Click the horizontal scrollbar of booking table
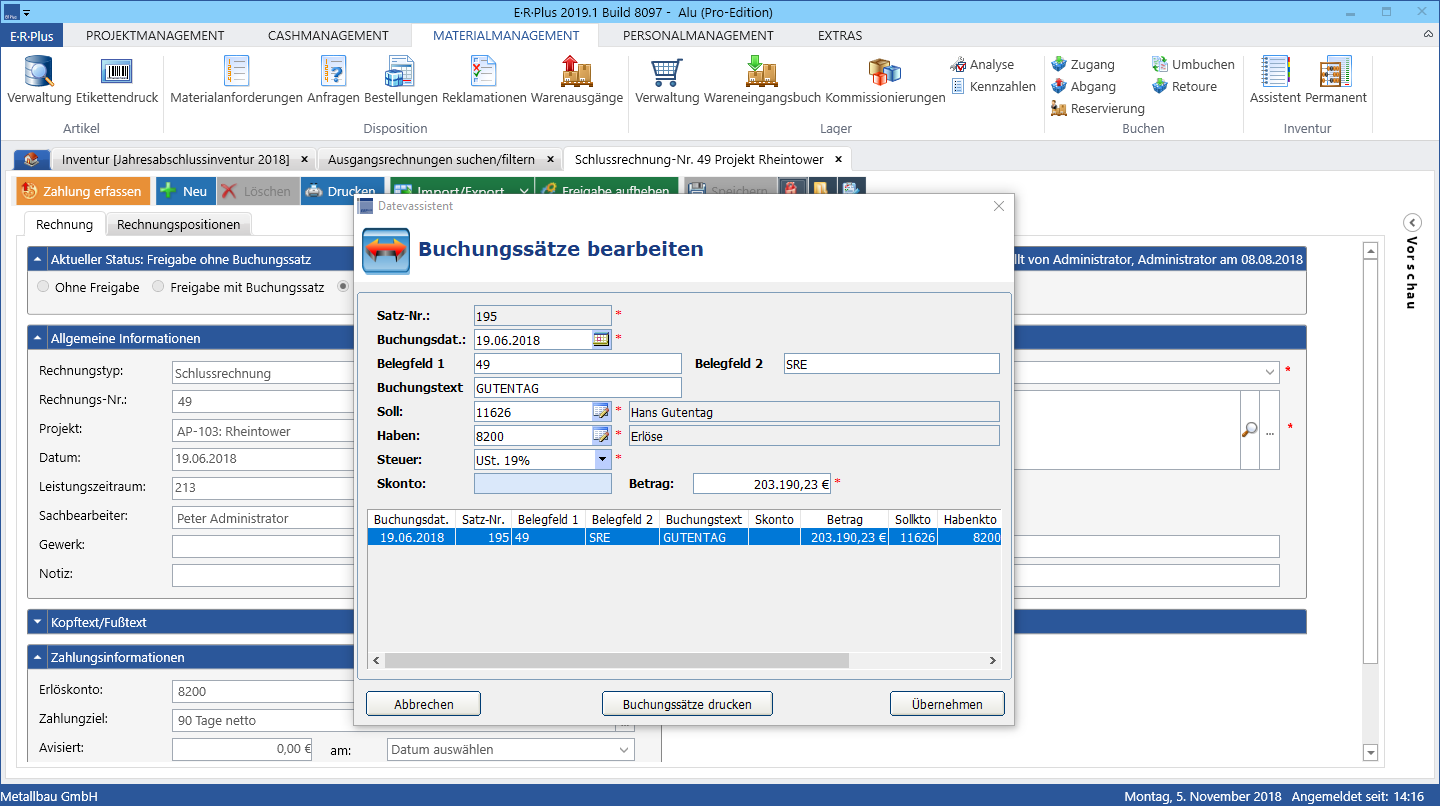The height and width of the screenshot is (806, 1440). pos(616,661)
